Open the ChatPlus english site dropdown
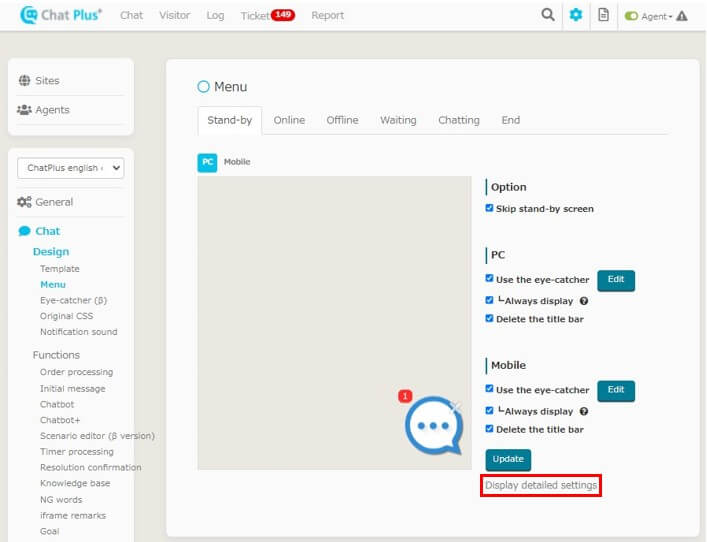The height and width of the screenshot is (542, 707). tap(70, 168)
